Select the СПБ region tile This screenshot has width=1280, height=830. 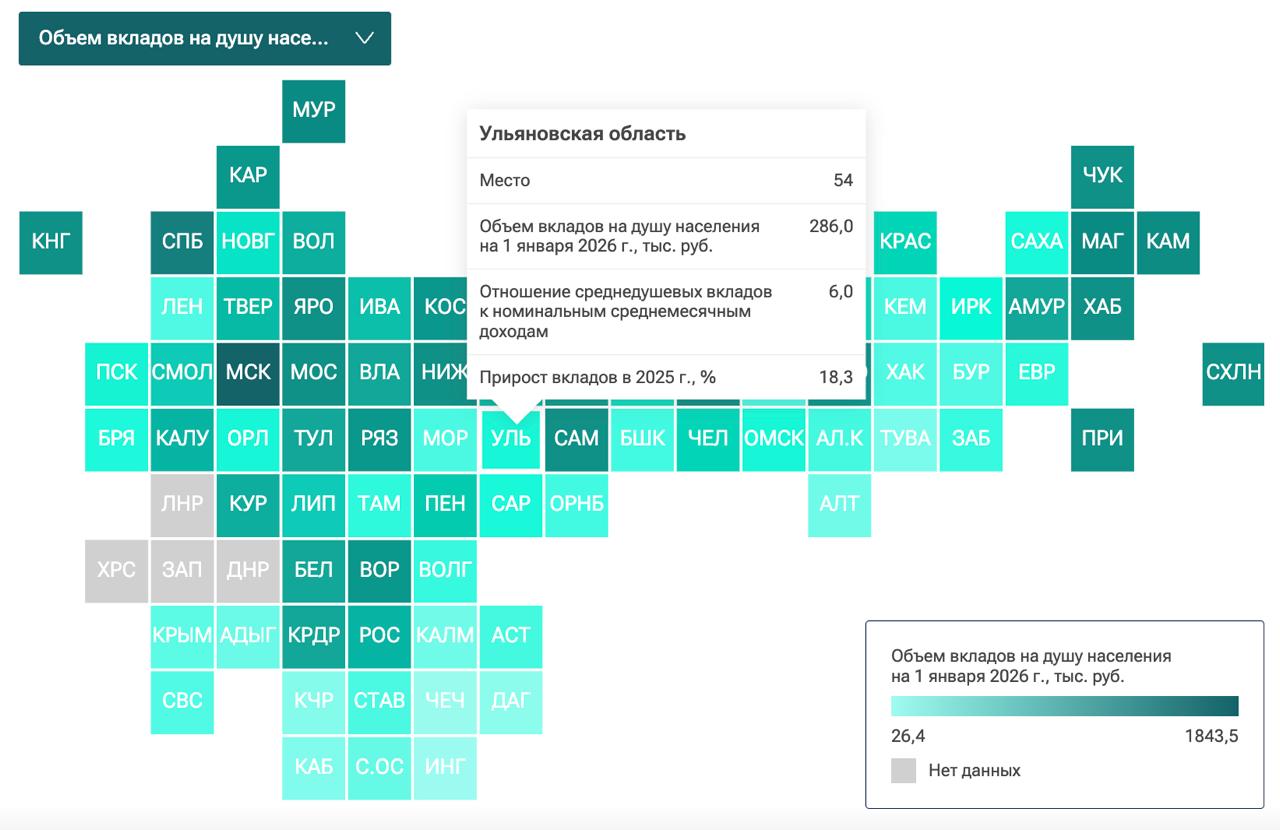pyautogui.click(x=182, y=241)
